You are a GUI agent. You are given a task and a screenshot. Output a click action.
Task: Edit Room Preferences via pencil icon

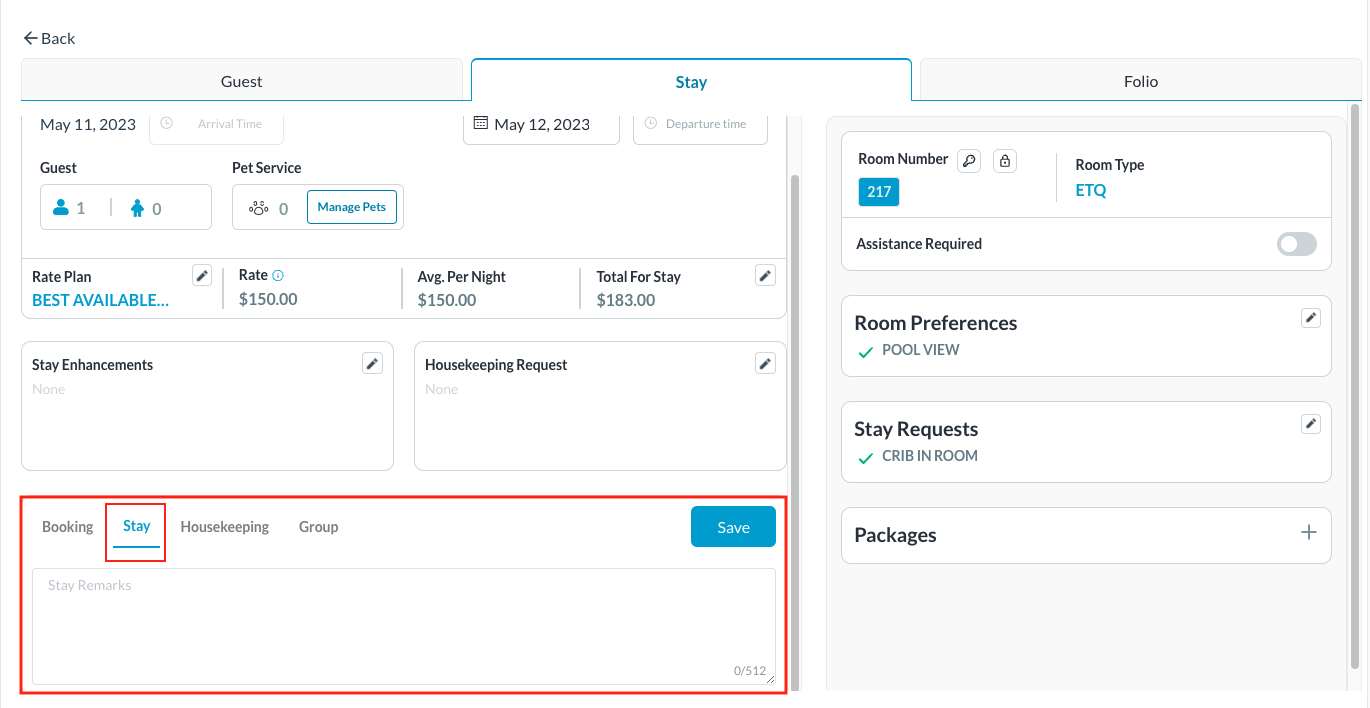[x=1310, y=317]
